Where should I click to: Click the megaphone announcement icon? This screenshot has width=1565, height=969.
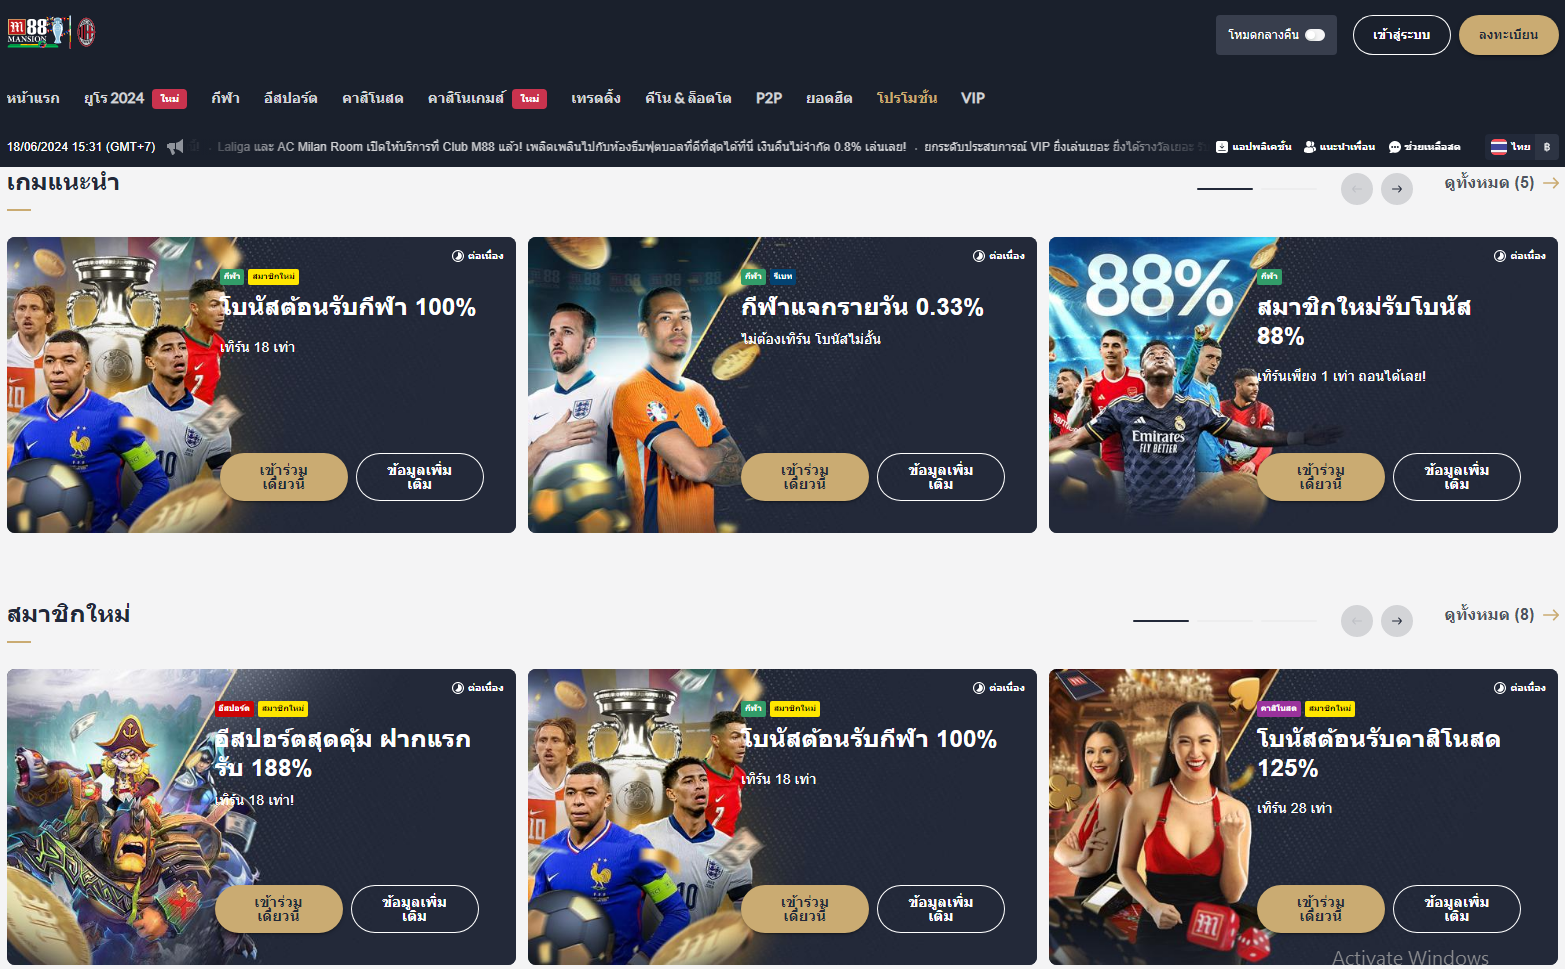[175, 147]
